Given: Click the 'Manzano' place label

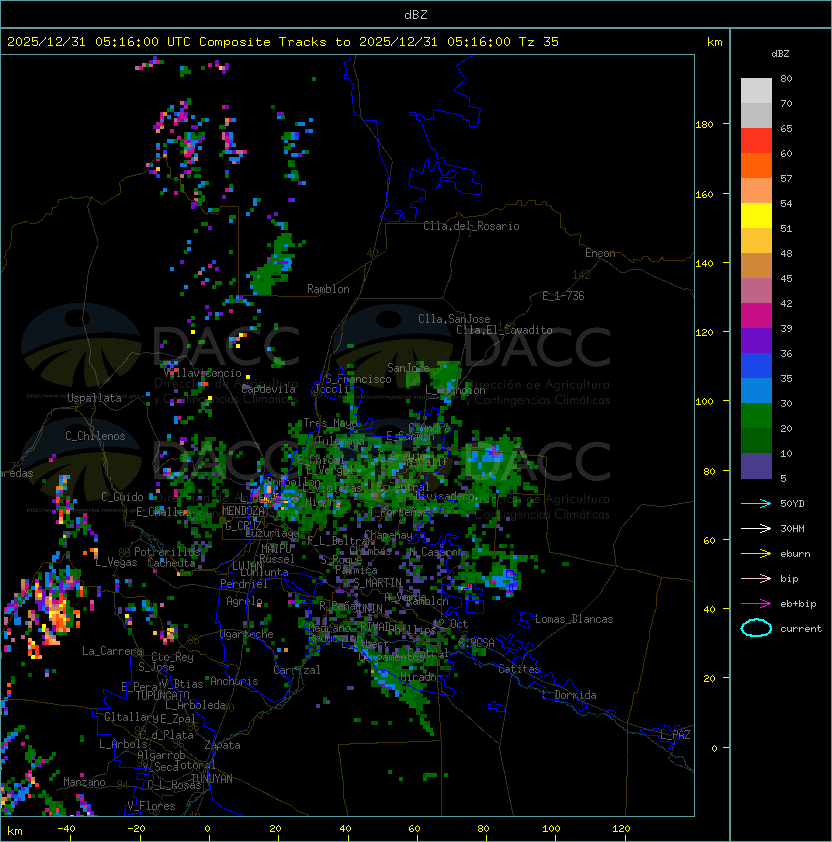Looking at the screenshot, I should pos(84,782).
